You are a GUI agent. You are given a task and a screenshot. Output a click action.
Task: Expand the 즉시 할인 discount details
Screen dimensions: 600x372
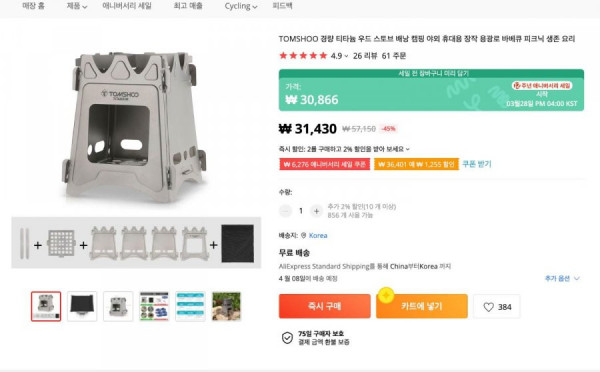pyautogui.click(x=344, y=149)
